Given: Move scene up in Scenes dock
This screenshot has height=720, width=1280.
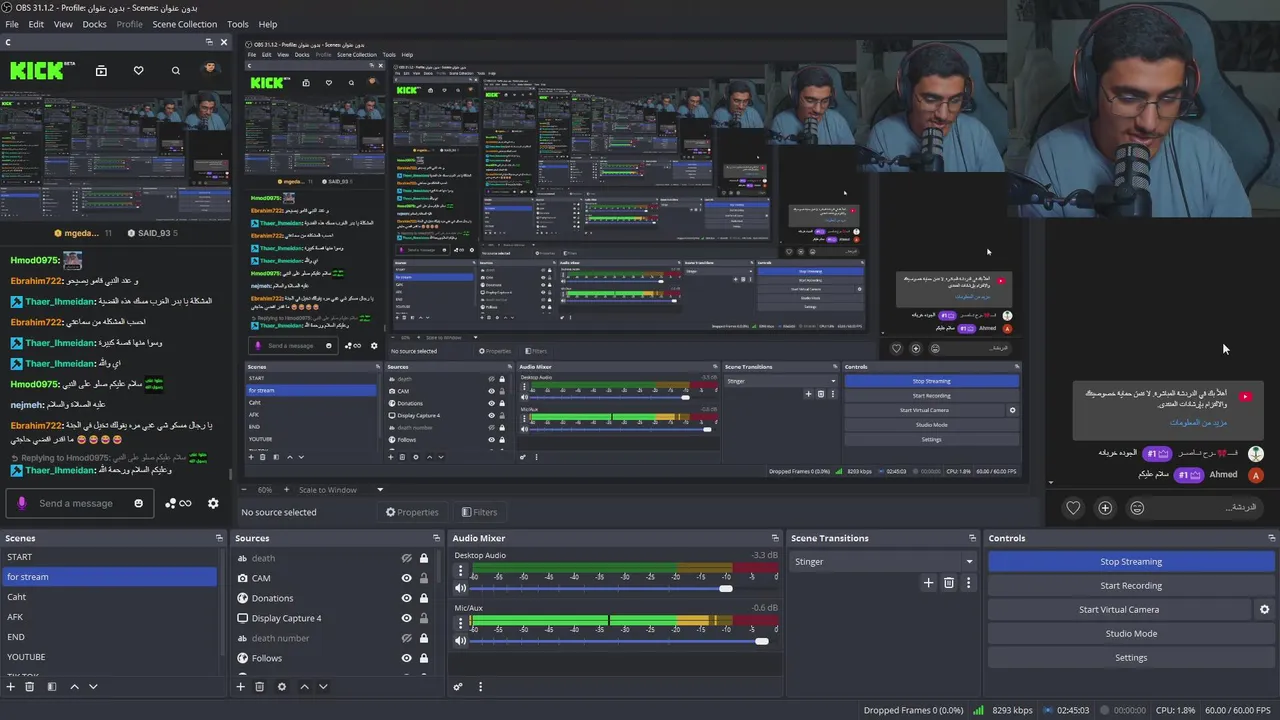Looking at the screenshot, I should click(x=74, y=686).
